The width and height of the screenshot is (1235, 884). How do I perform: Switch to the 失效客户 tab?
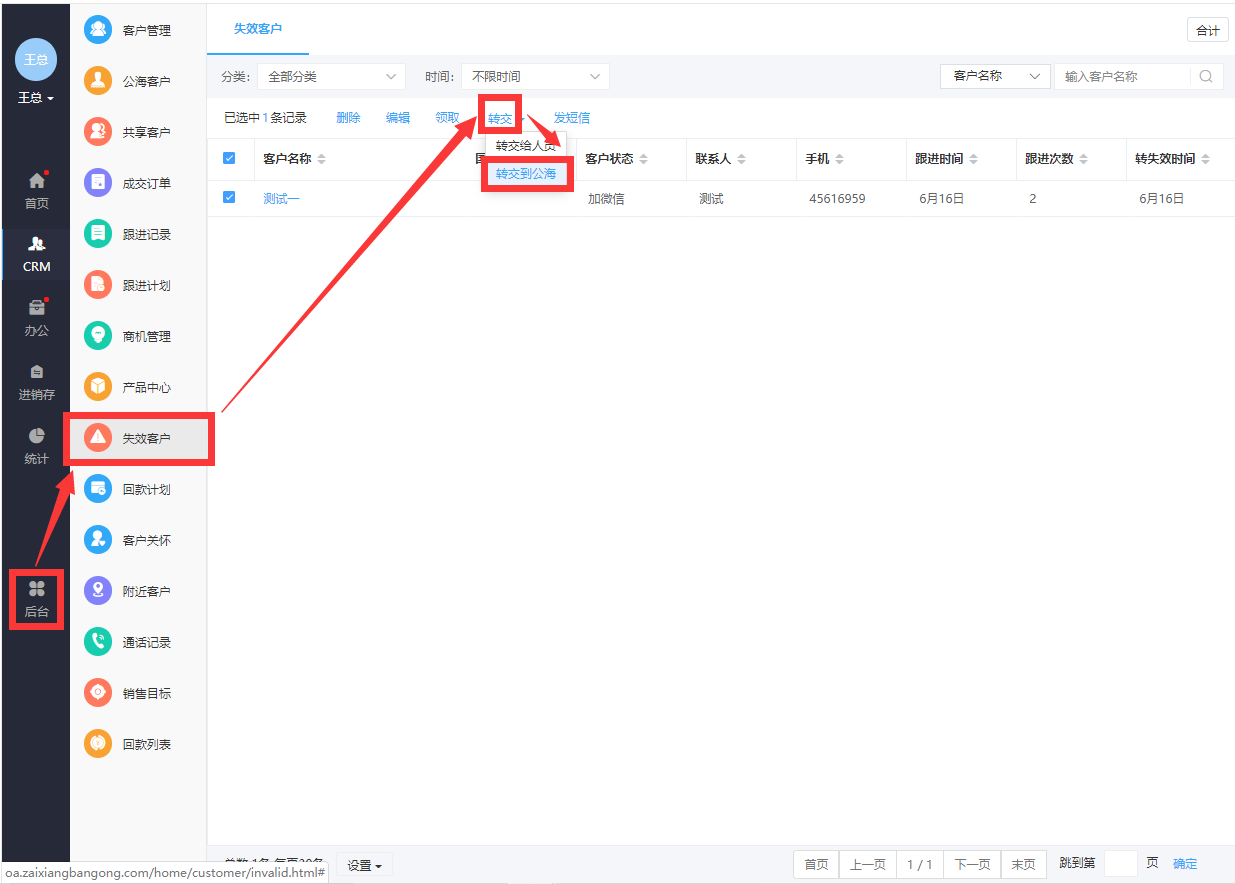pos(258,28)
